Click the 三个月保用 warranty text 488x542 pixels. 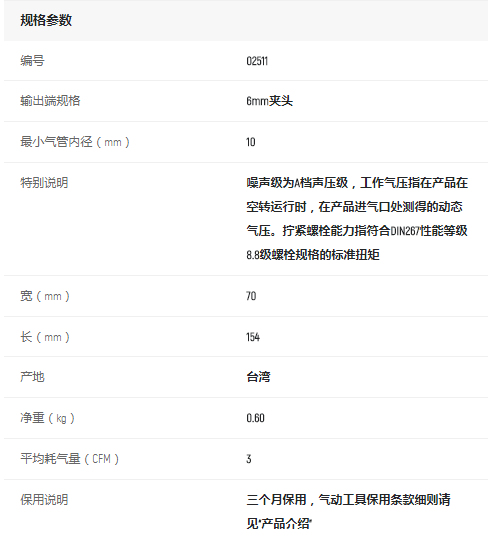276,499
